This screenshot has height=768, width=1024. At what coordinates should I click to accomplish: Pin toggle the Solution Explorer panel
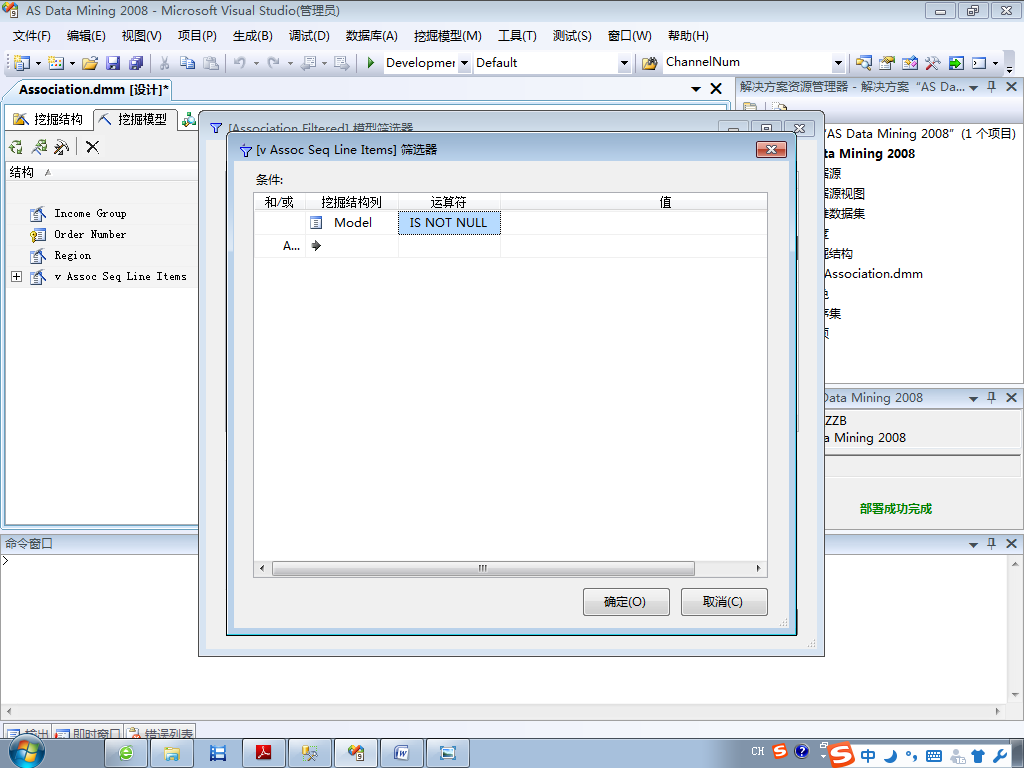tap(991, 87)
